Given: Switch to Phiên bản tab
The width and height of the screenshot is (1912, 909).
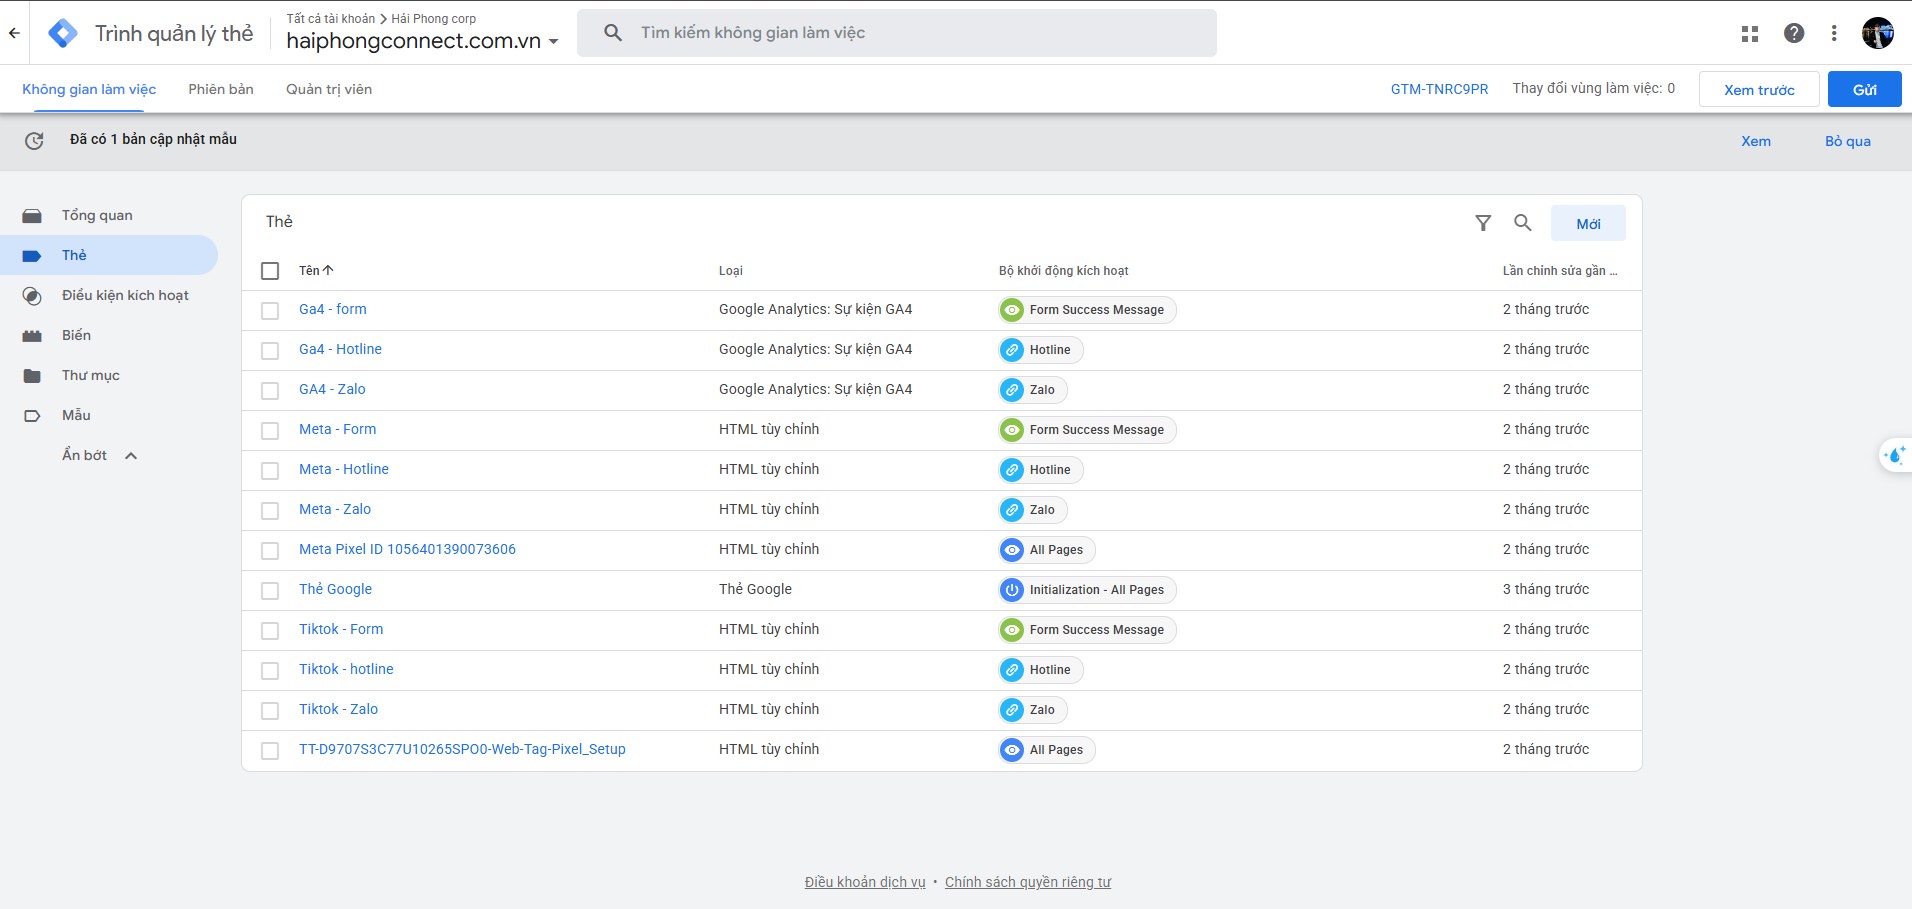Looking at the screenshot, I should 221,89.
